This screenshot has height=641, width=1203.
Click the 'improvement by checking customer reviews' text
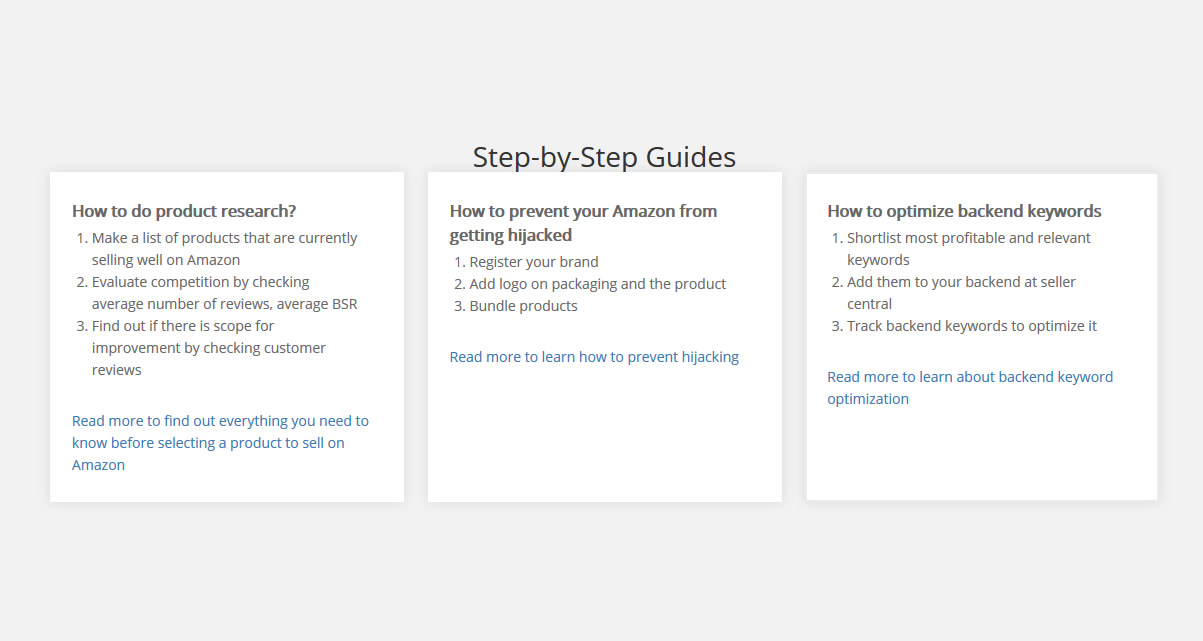click(x=209, y=359)
